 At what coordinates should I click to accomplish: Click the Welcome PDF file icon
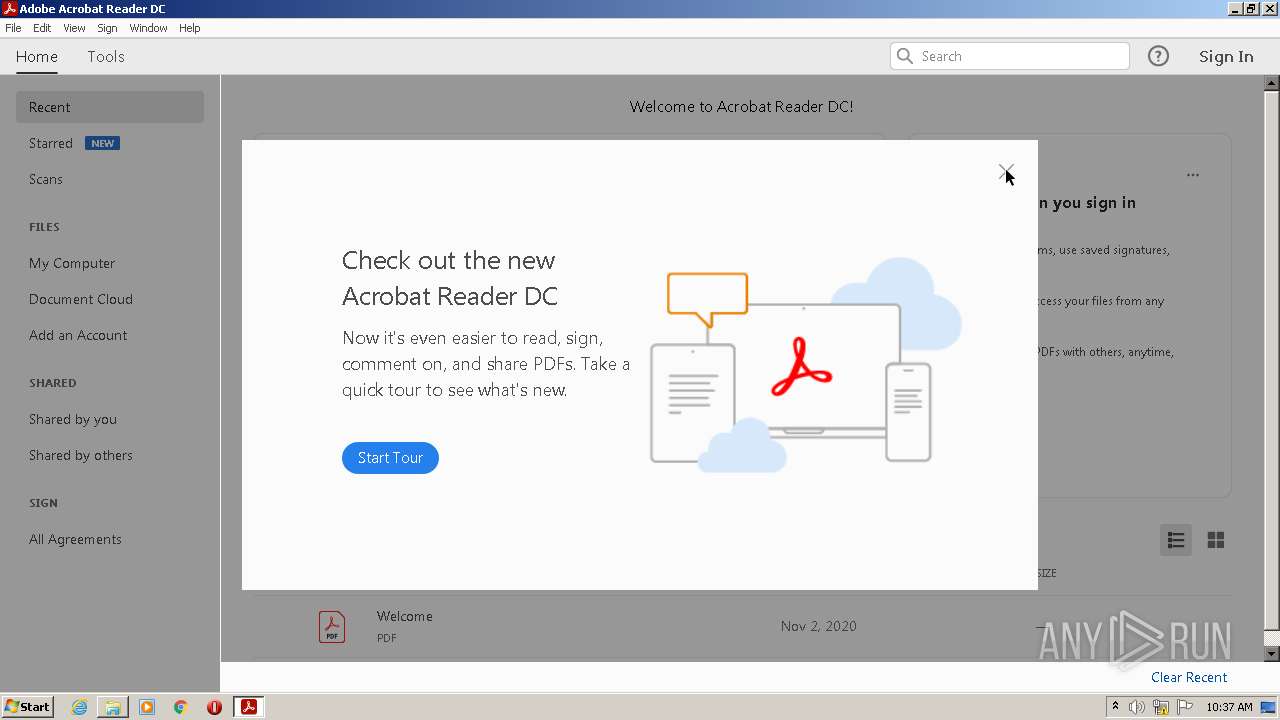[332, 626]
